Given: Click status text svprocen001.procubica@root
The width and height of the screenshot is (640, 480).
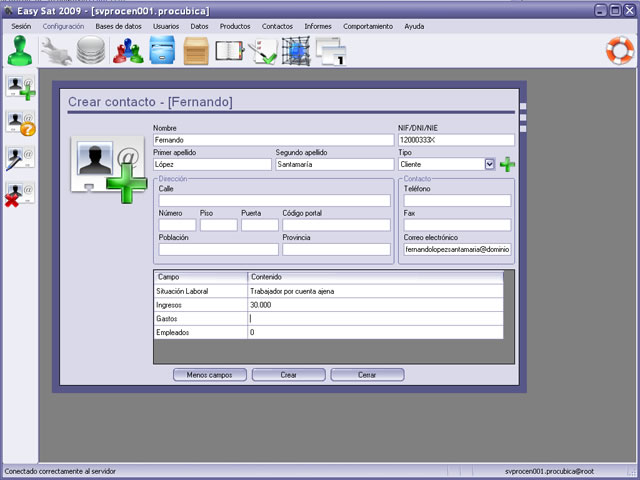Looking at the screenshot, I should click(549, 471).
